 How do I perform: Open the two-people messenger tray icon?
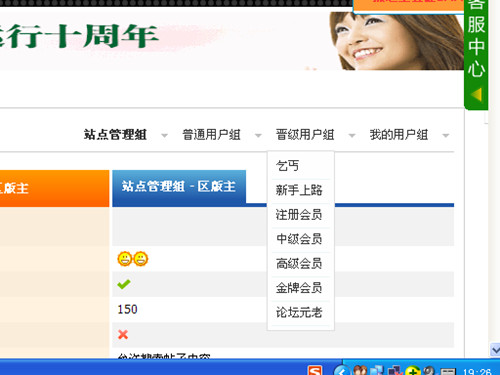point(360,370)
